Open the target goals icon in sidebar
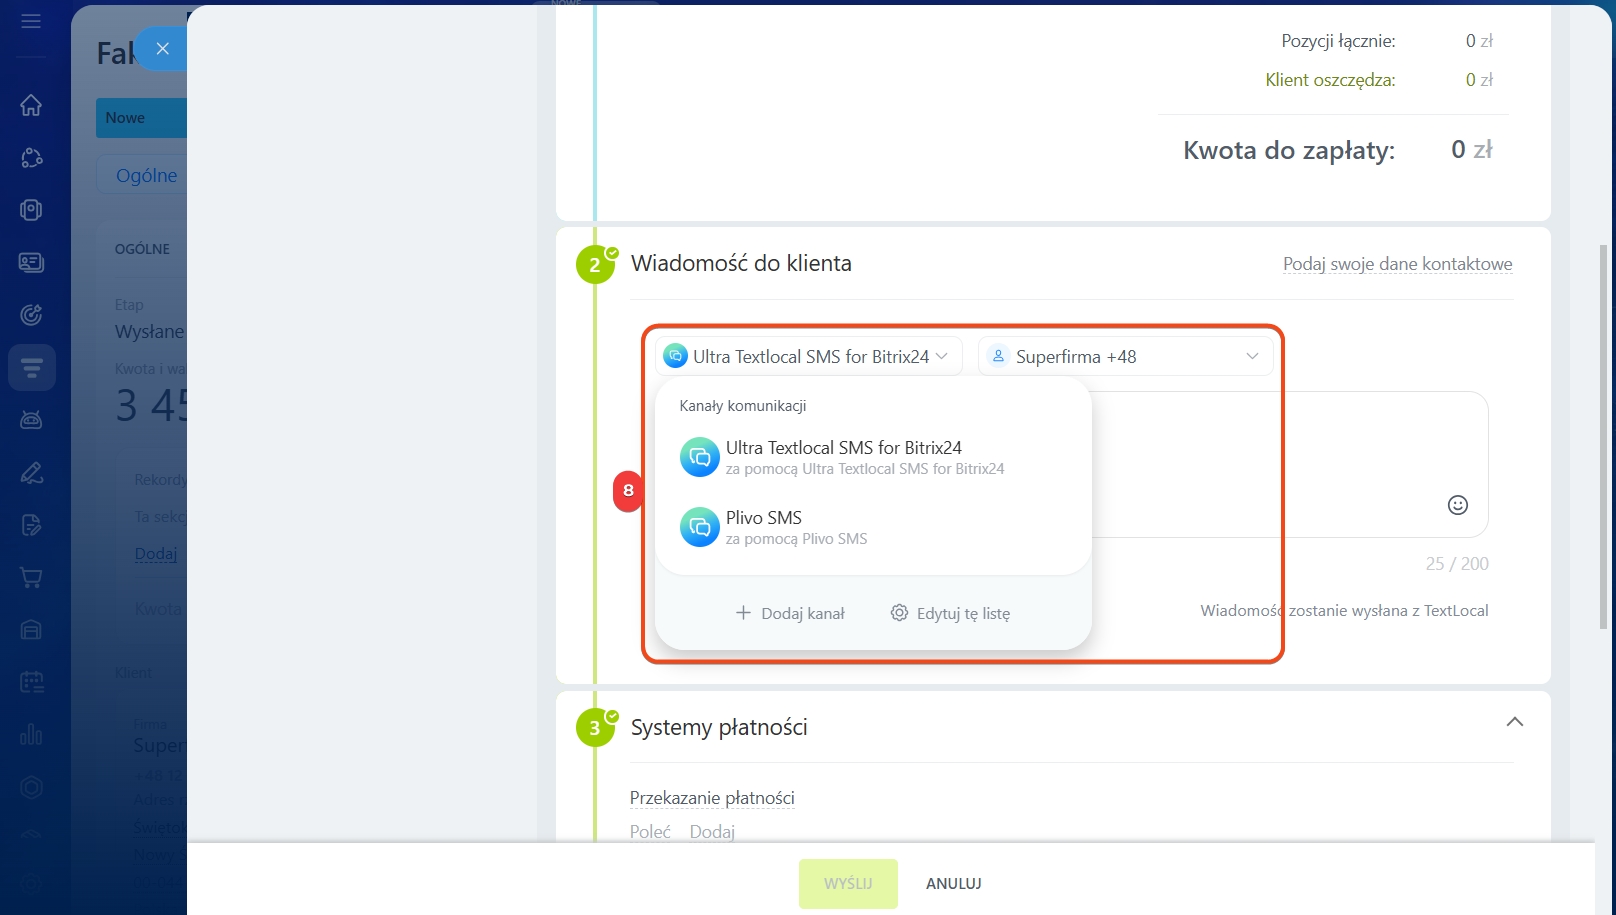Viewport: 1616px width, 915px height. (31, 315)
